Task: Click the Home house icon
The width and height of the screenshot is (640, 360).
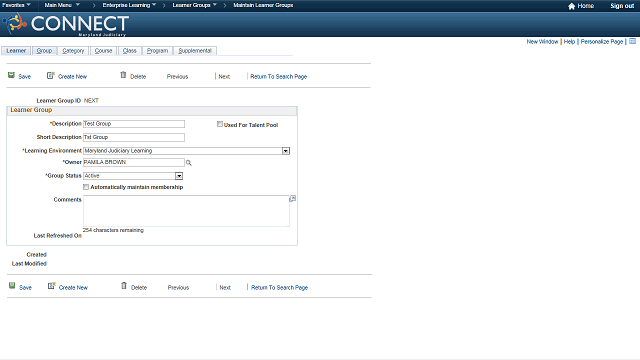Action: click(x=571, y=6)
